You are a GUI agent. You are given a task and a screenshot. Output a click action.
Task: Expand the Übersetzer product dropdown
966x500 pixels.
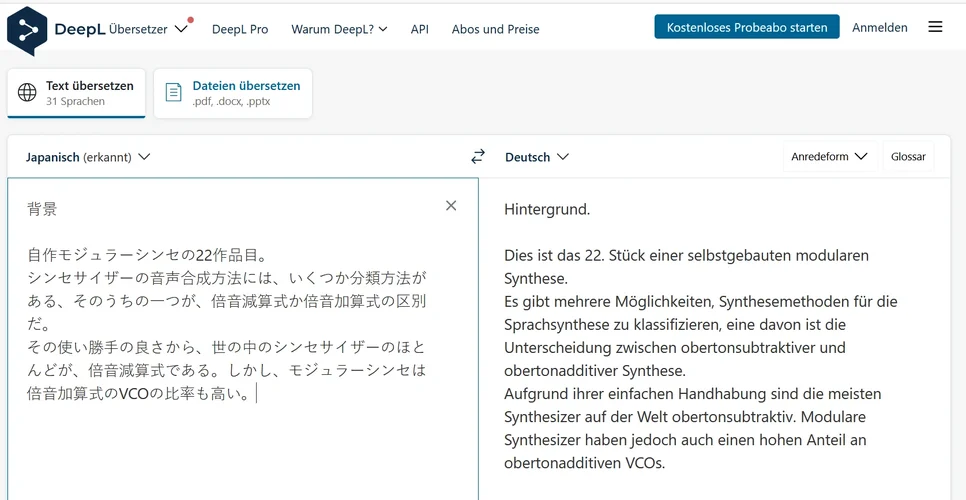pos(180,29)
